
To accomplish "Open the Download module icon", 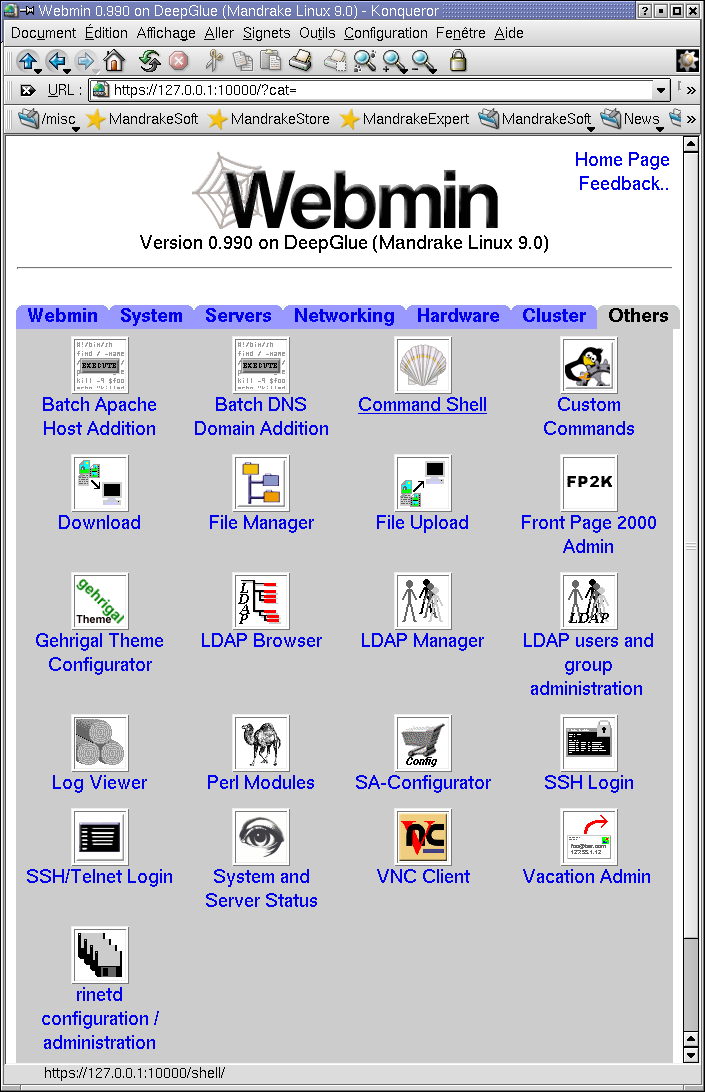I will (100, 483).
